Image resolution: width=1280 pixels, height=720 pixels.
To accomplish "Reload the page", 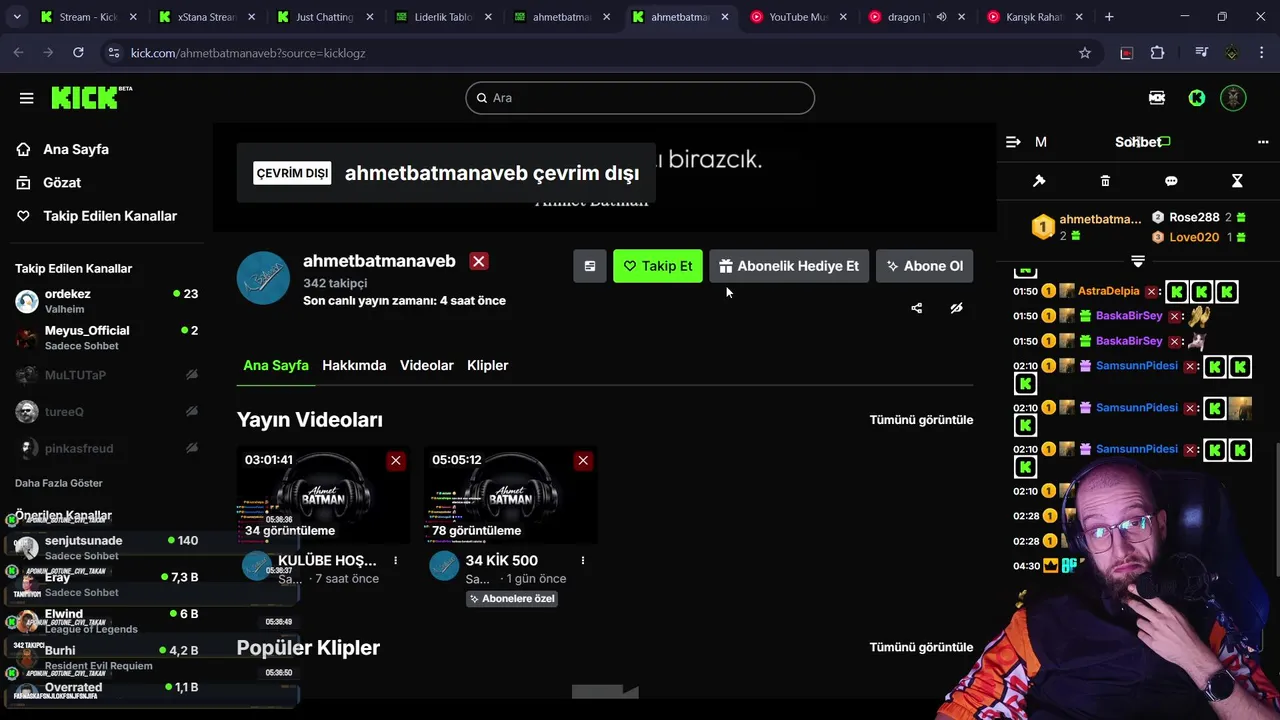I will pyautogui.click(x=78, y=53).
